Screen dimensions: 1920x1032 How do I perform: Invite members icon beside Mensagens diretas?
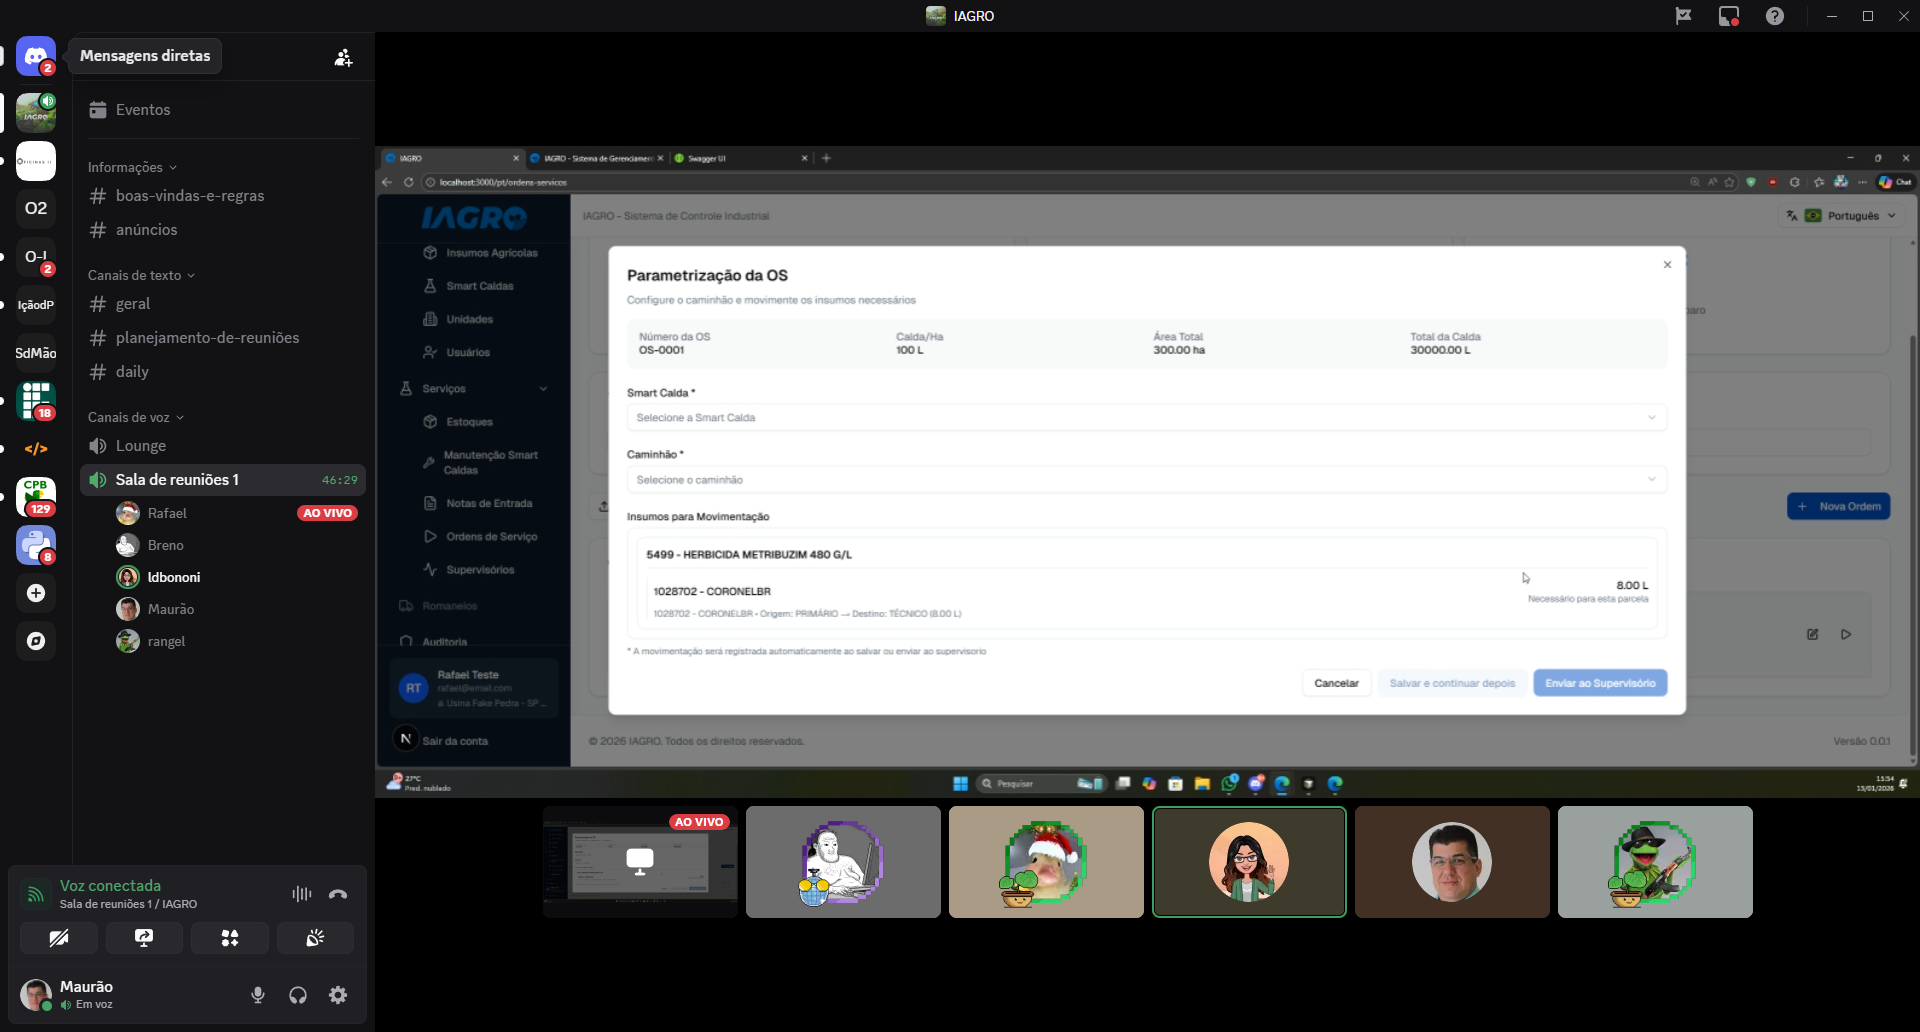343,58
